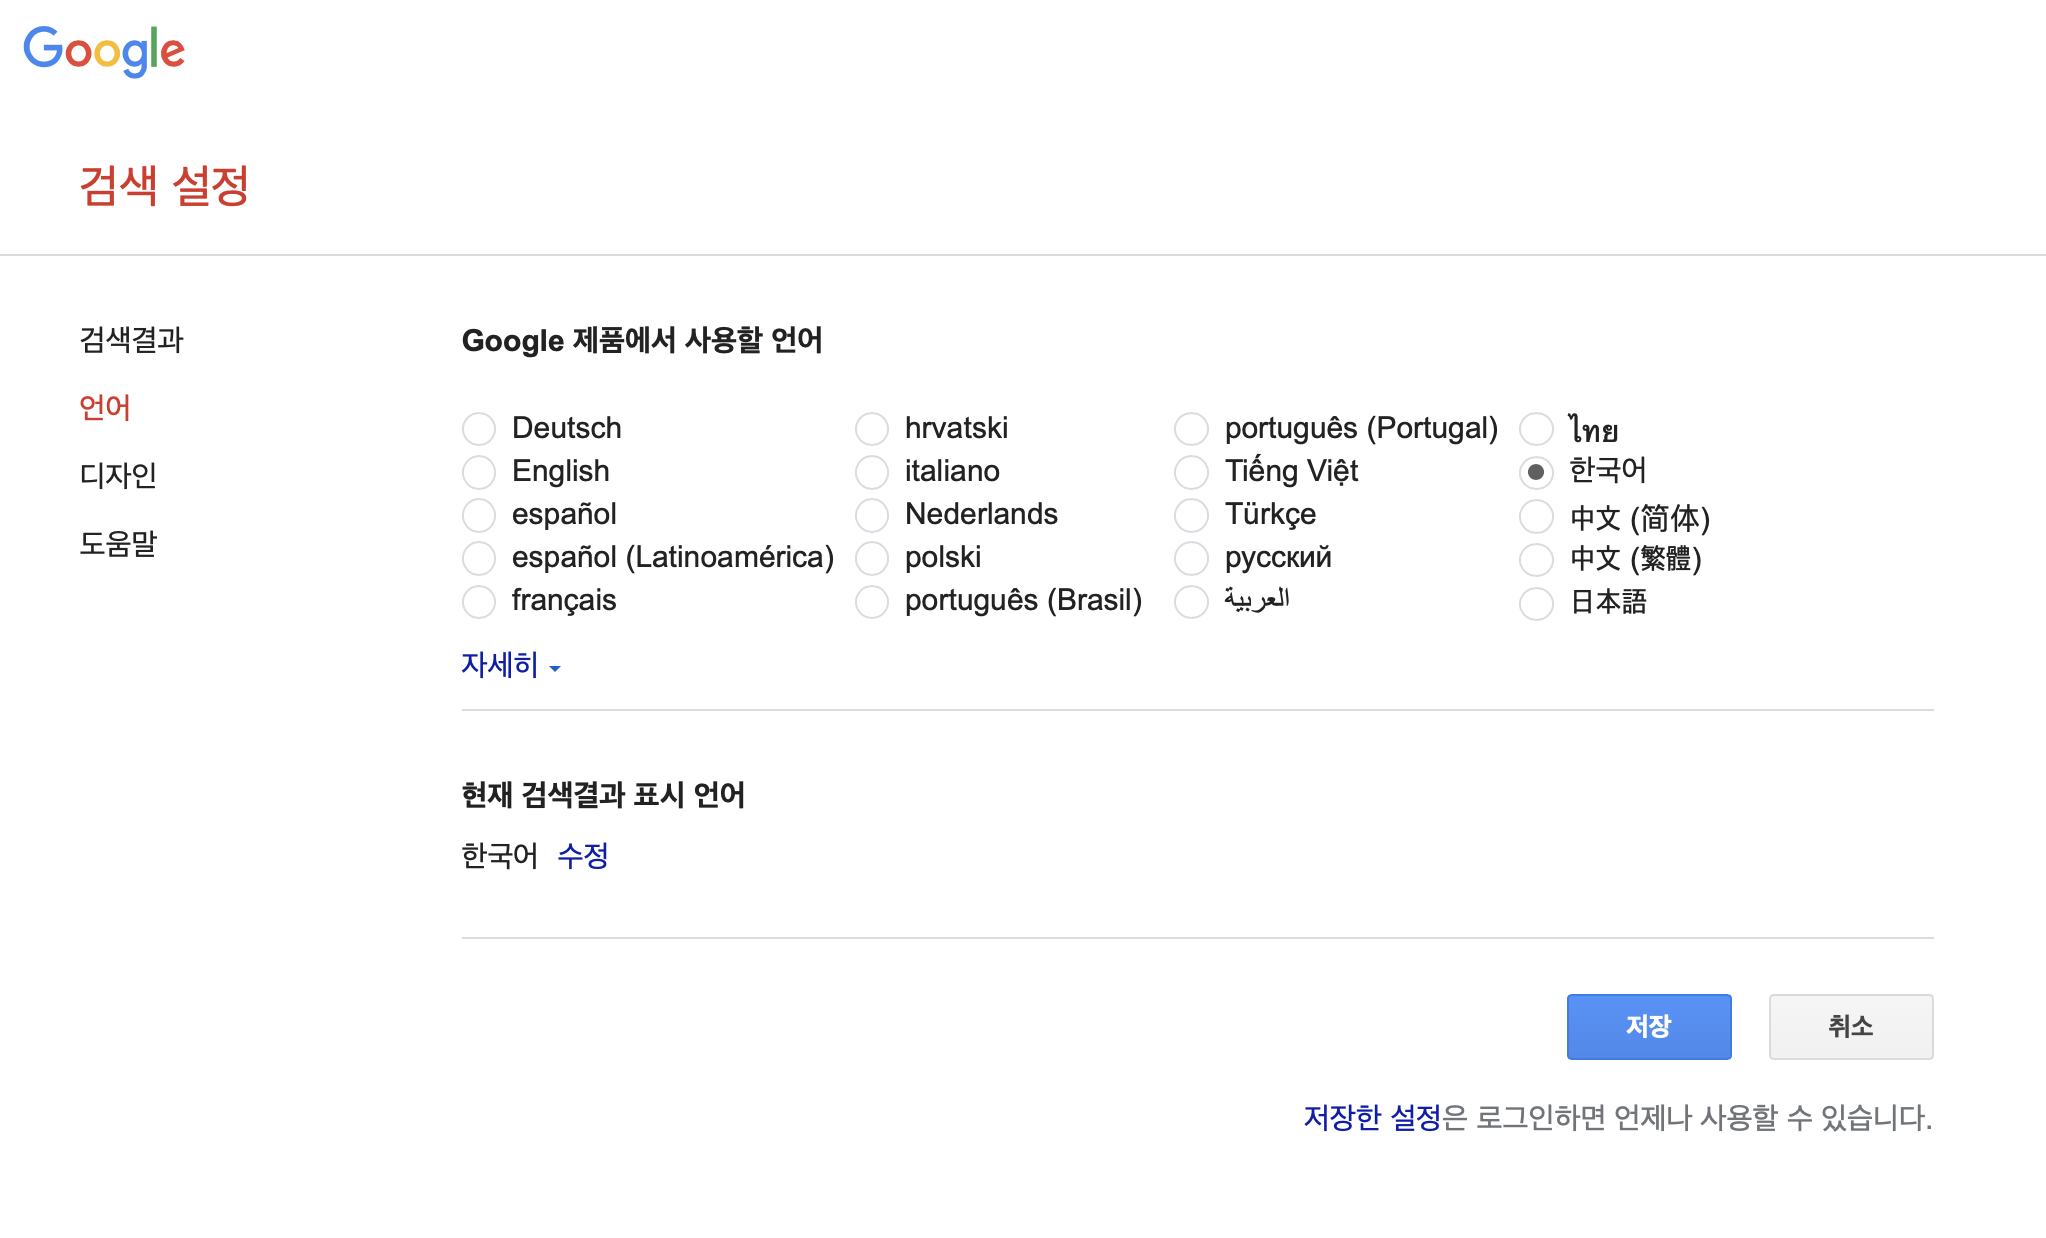Open the 저장한 설정 link
2046x1238 pixels.
pyautogui.click(x=1371, y=1117)
